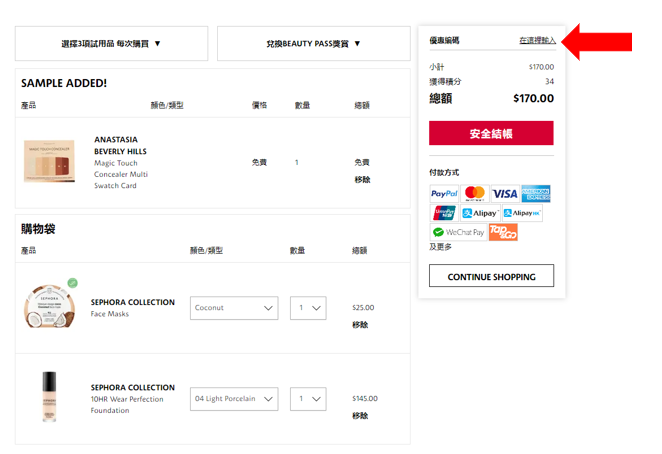Click Magic Touch Concealer Multi Swatch Card name
The image size is (662, 454).
point(121,174)
